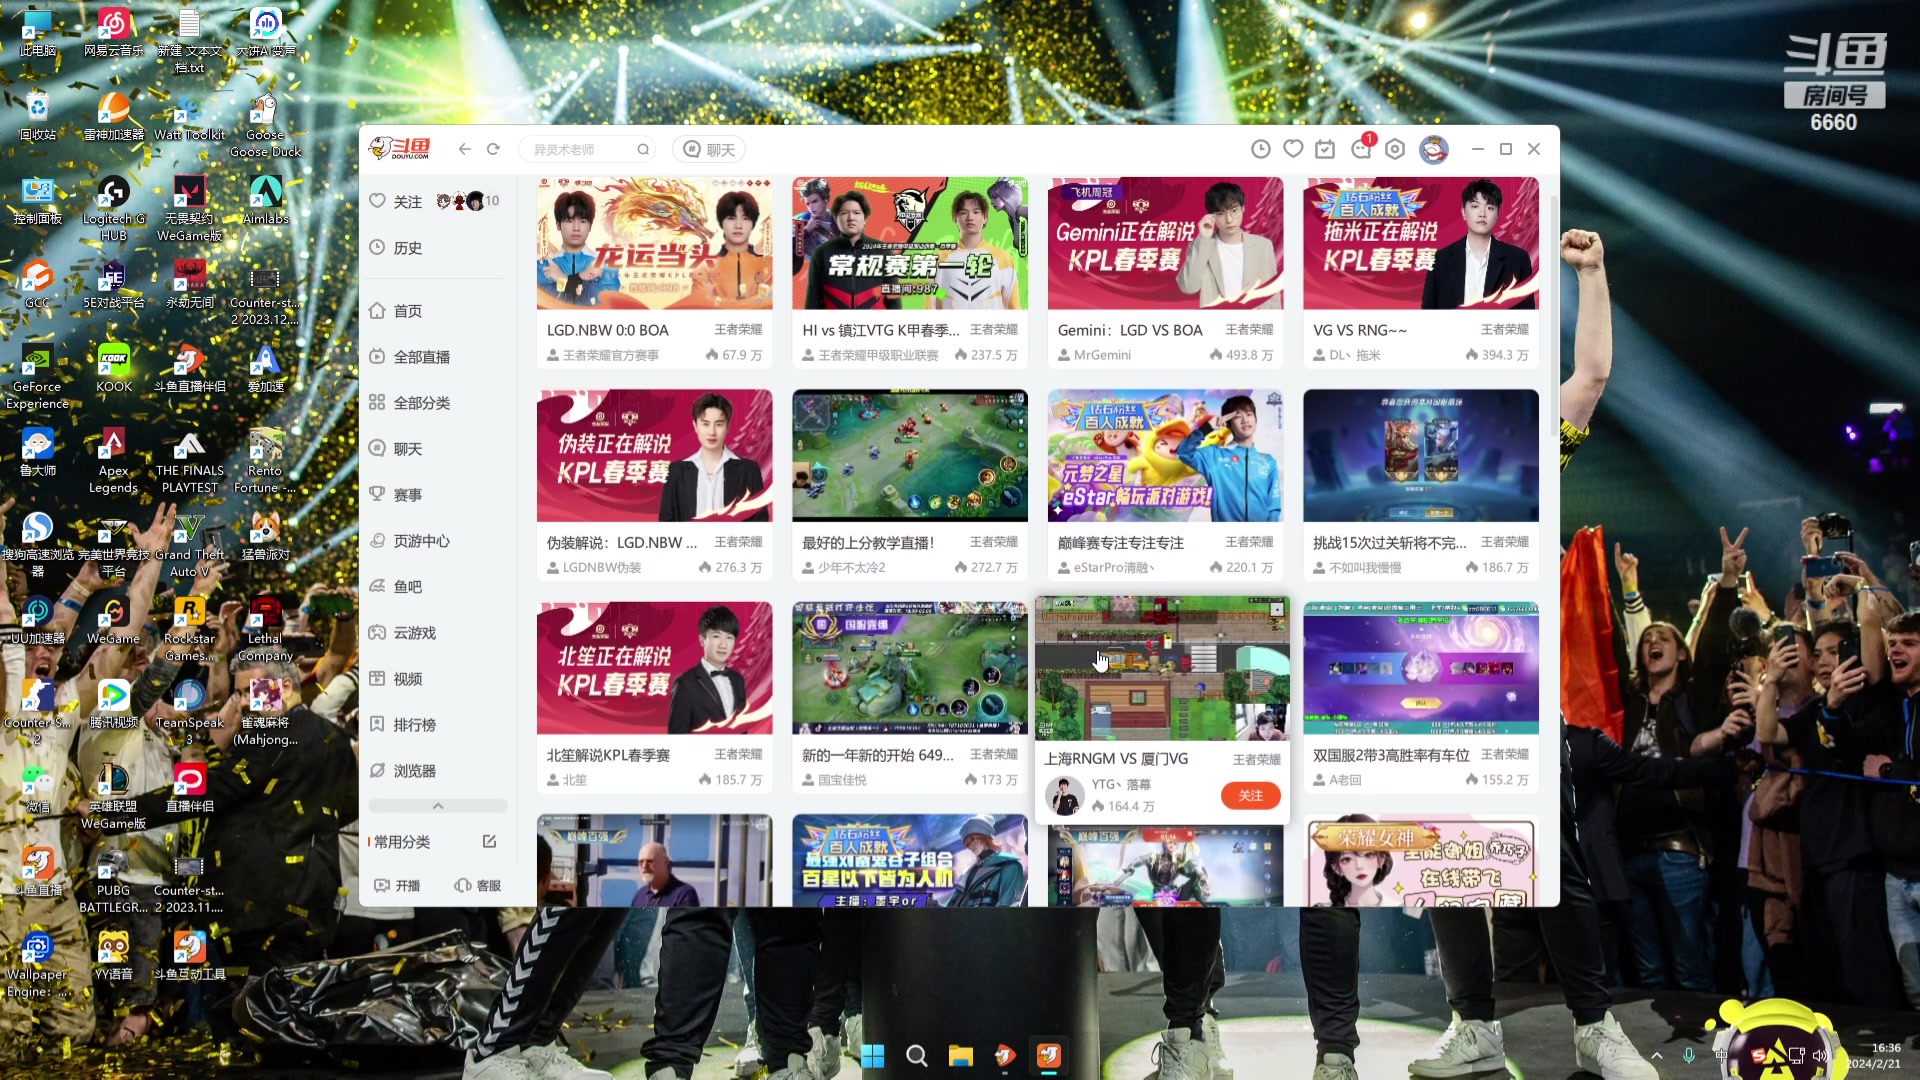Open the hexagon settings icon
This screenshot has width=1920, height=1080.
pos(1395,149)
